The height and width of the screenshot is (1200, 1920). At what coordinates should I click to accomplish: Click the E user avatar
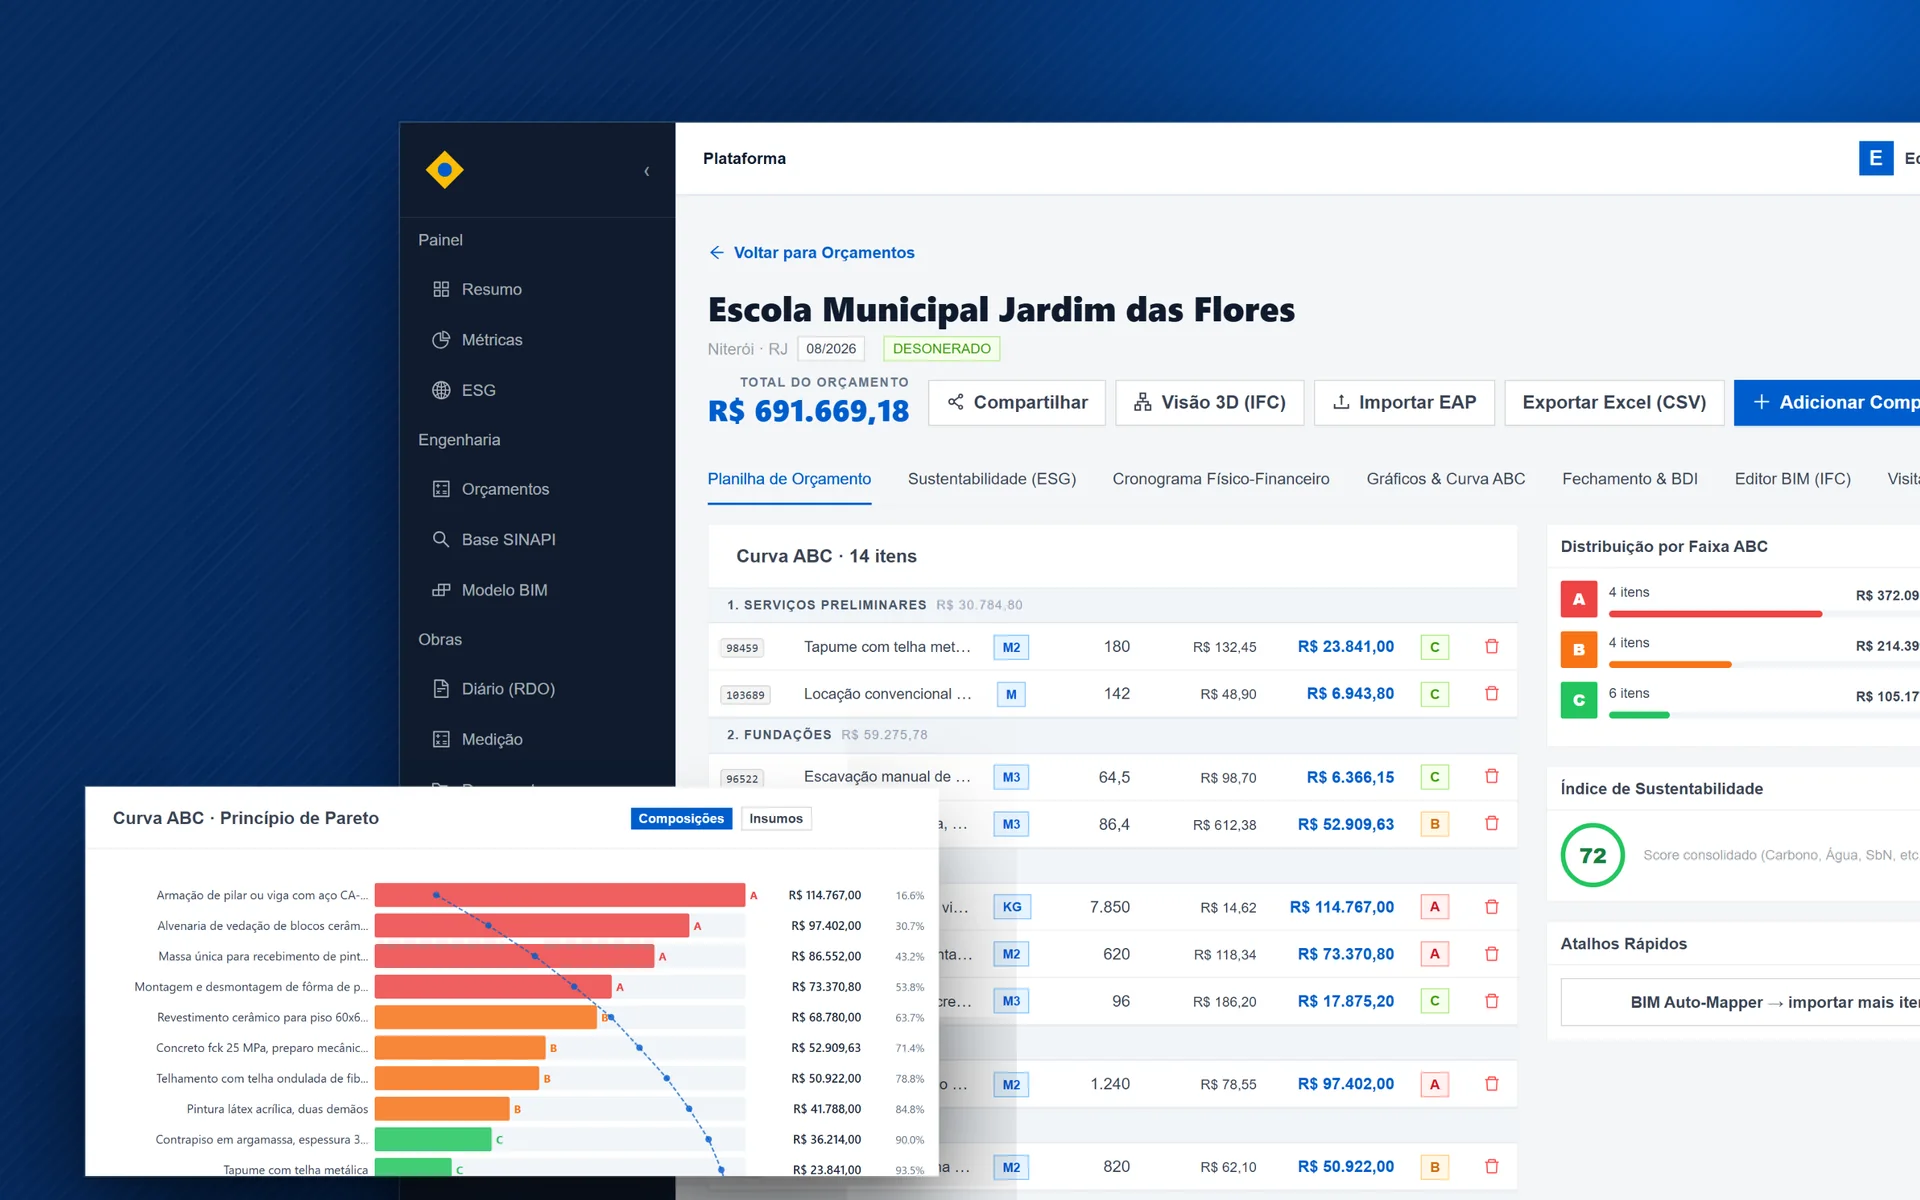pos(1876,158)
